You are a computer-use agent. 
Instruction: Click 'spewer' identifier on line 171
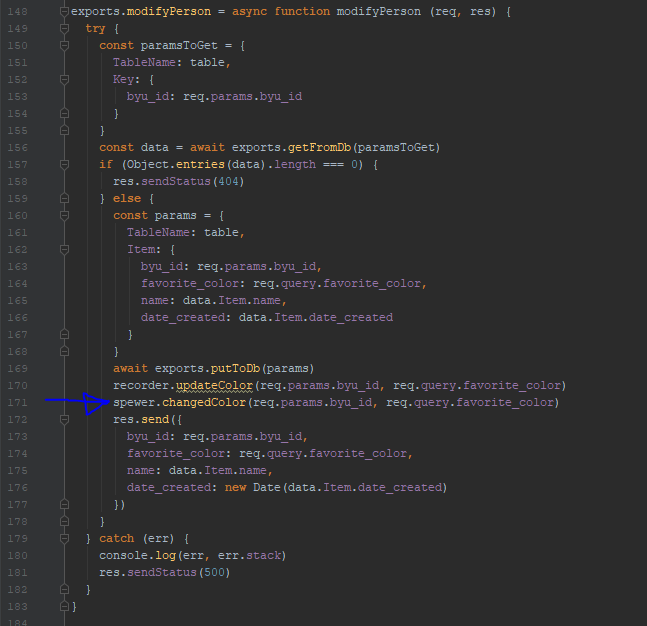(134, 402)
